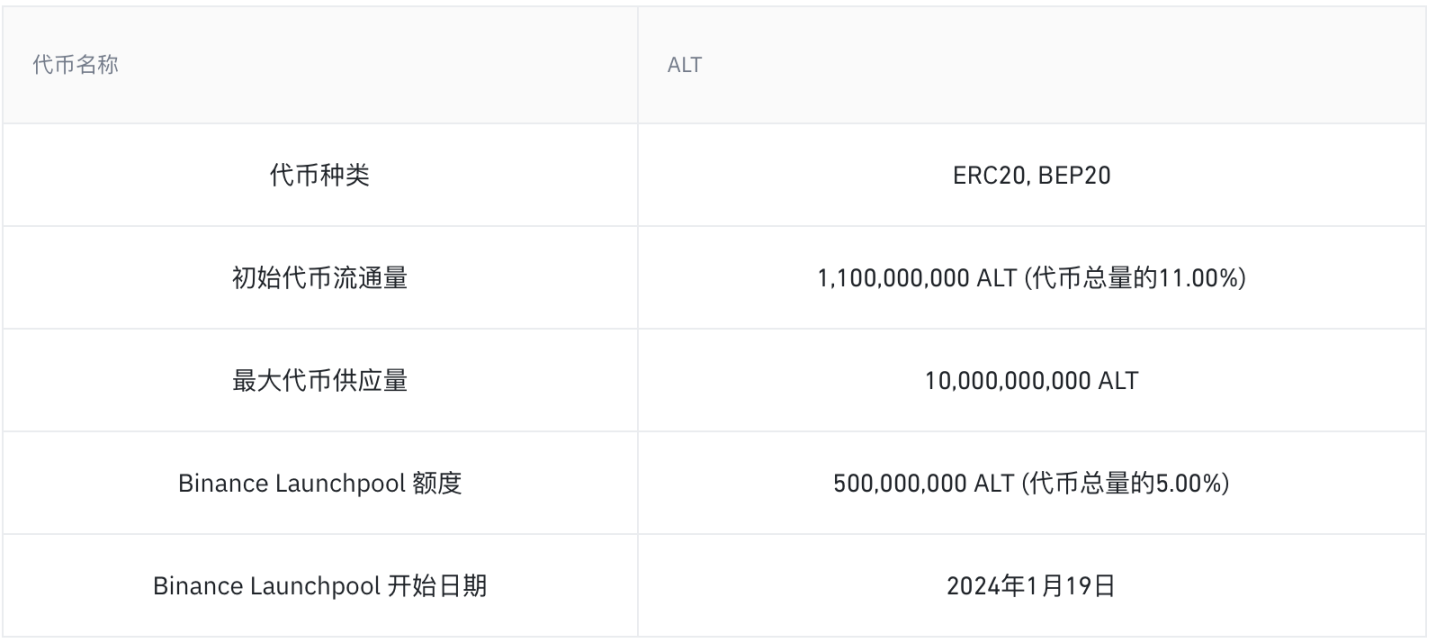Viewport: 1436px width, 643px height.
Task: Click the 初始代币流通量 label
Action: click(320, 278)
